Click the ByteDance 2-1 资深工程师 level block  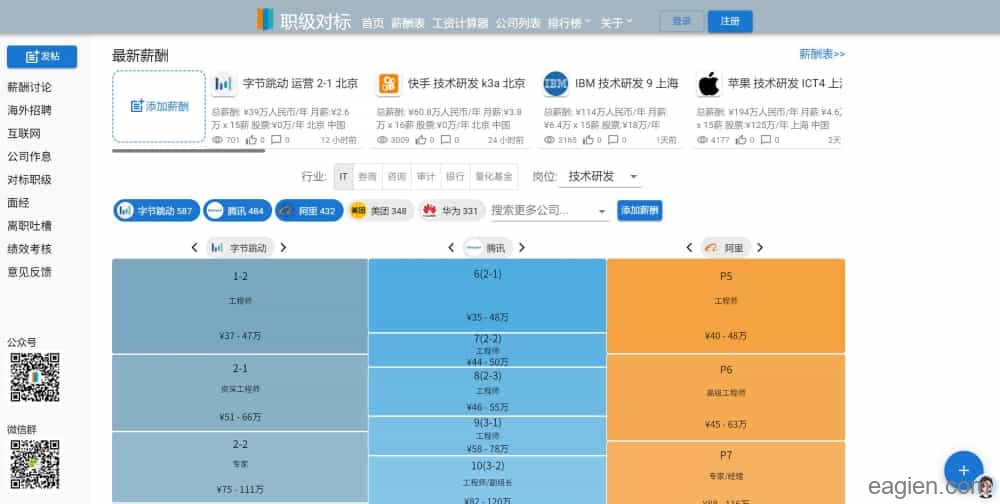pos(240,392)
